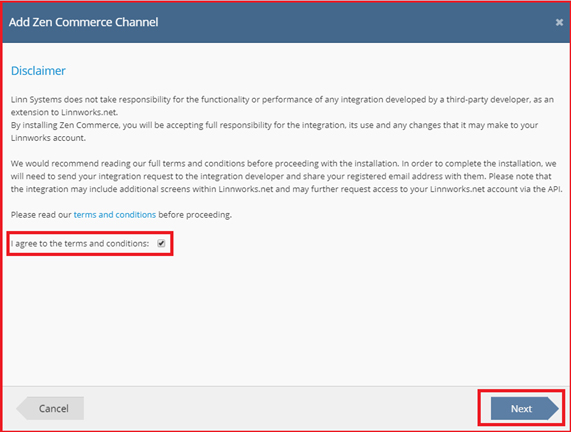Click the "Please read our" text
Viewport: 571px width, 432px height.
41,215
